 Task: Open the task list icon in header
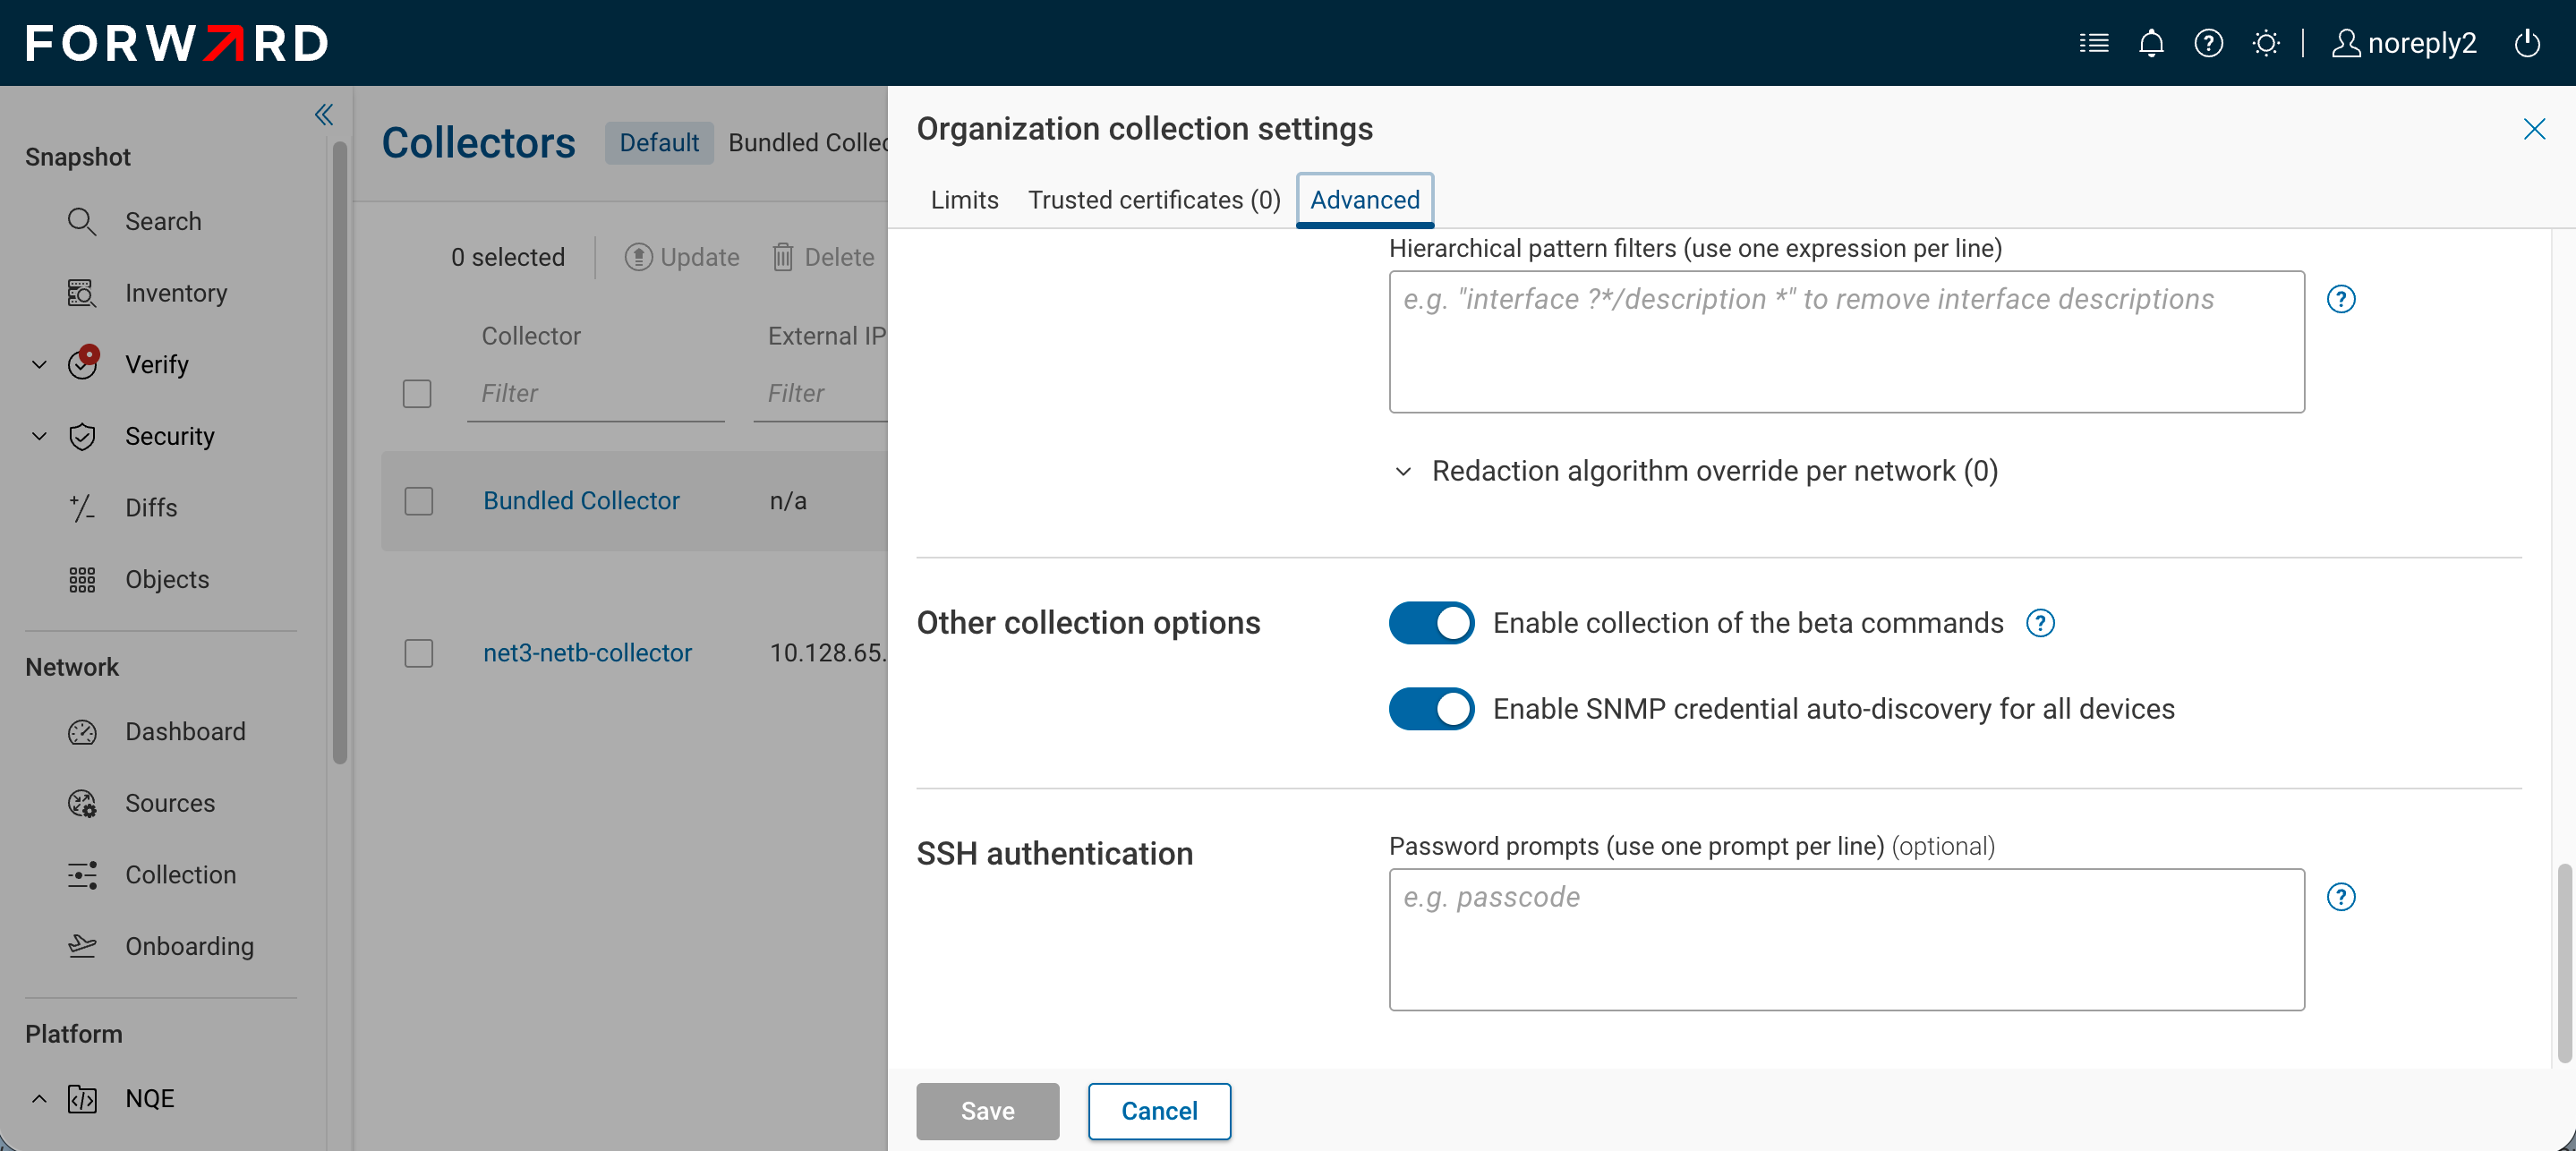tap(2093, 43)
